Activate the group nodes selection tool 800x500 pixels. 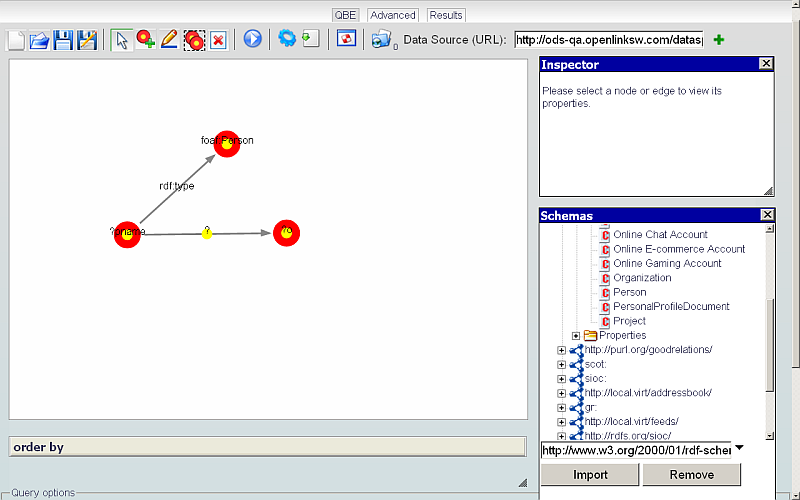coord(194,40)
